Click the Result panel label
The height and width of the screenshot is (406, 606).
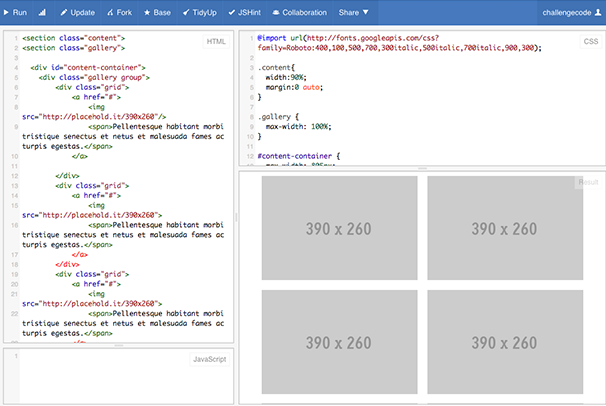(x=588, y=182)
